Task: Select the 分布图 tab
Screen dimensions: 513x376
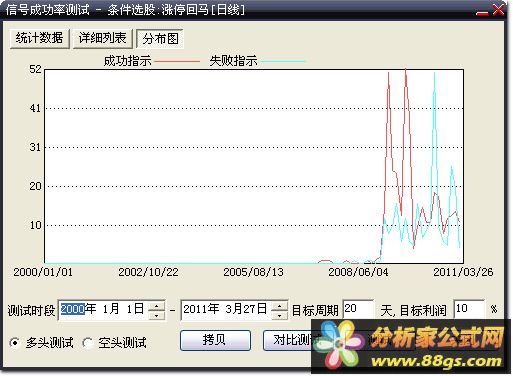Action: click(160, 39)
